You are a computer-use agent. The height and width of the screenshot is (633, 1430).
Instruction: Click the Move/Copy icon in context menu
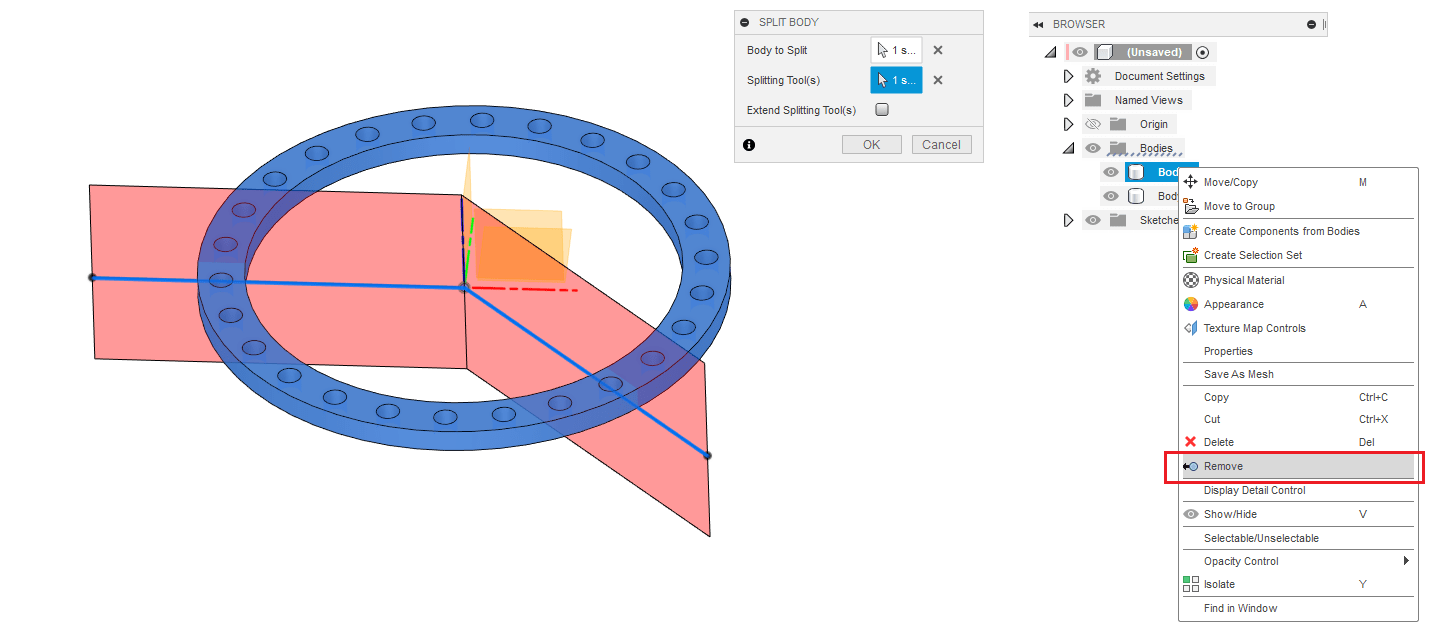1190,182
